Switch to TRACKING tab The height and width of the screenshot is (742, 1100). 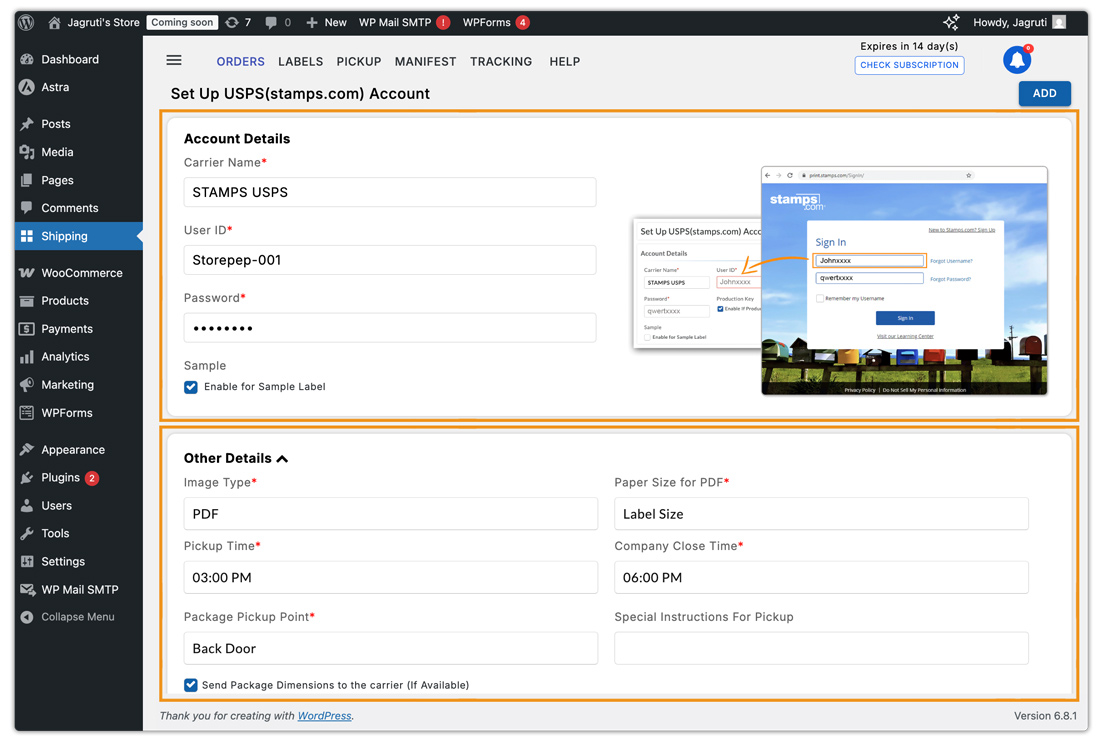[x=501, y=62]
